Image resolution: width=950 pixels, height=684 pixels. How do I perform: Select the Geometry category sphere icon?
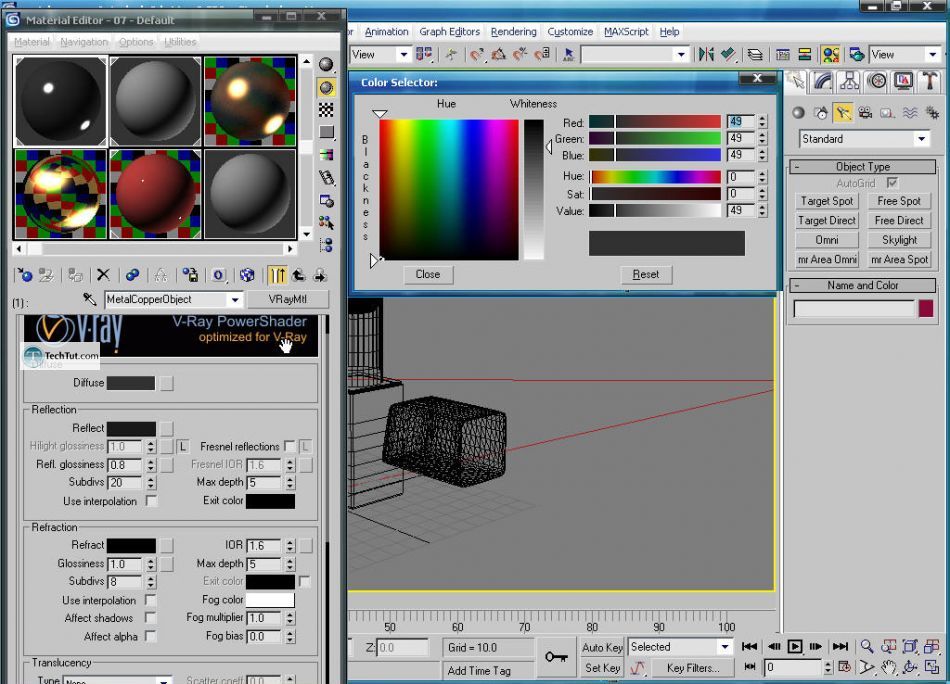click(x=799, y=113)
